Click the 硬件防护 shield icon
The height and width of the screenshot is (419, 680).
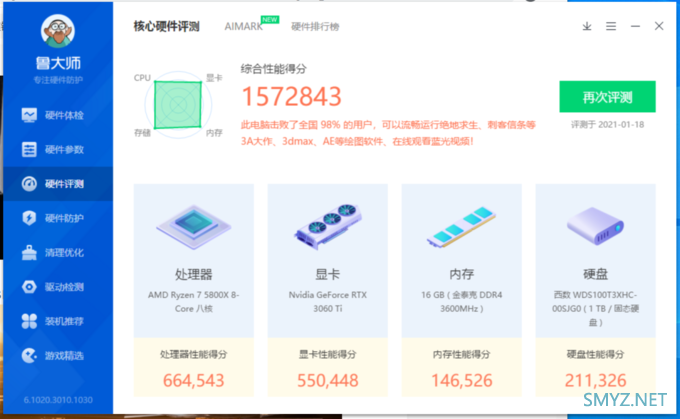[x=29, y=218]
